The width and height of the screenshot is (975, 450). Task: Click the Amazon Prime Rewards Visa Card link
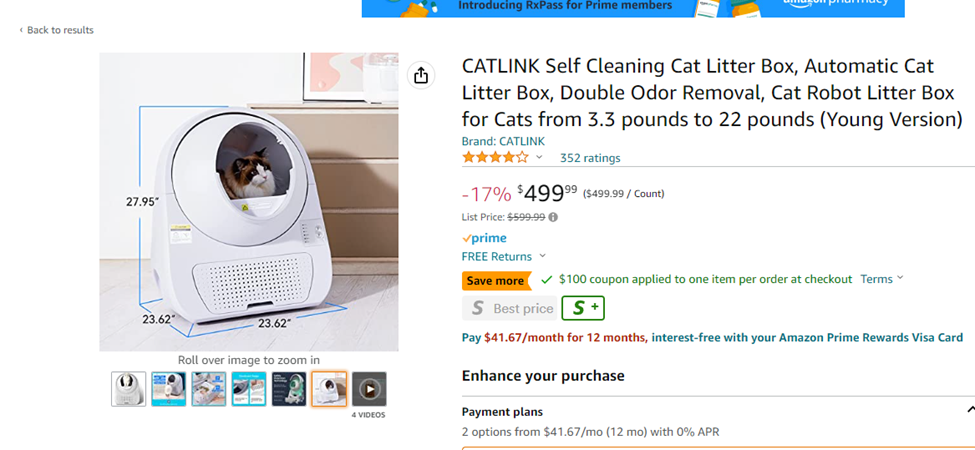click(807, 338)
